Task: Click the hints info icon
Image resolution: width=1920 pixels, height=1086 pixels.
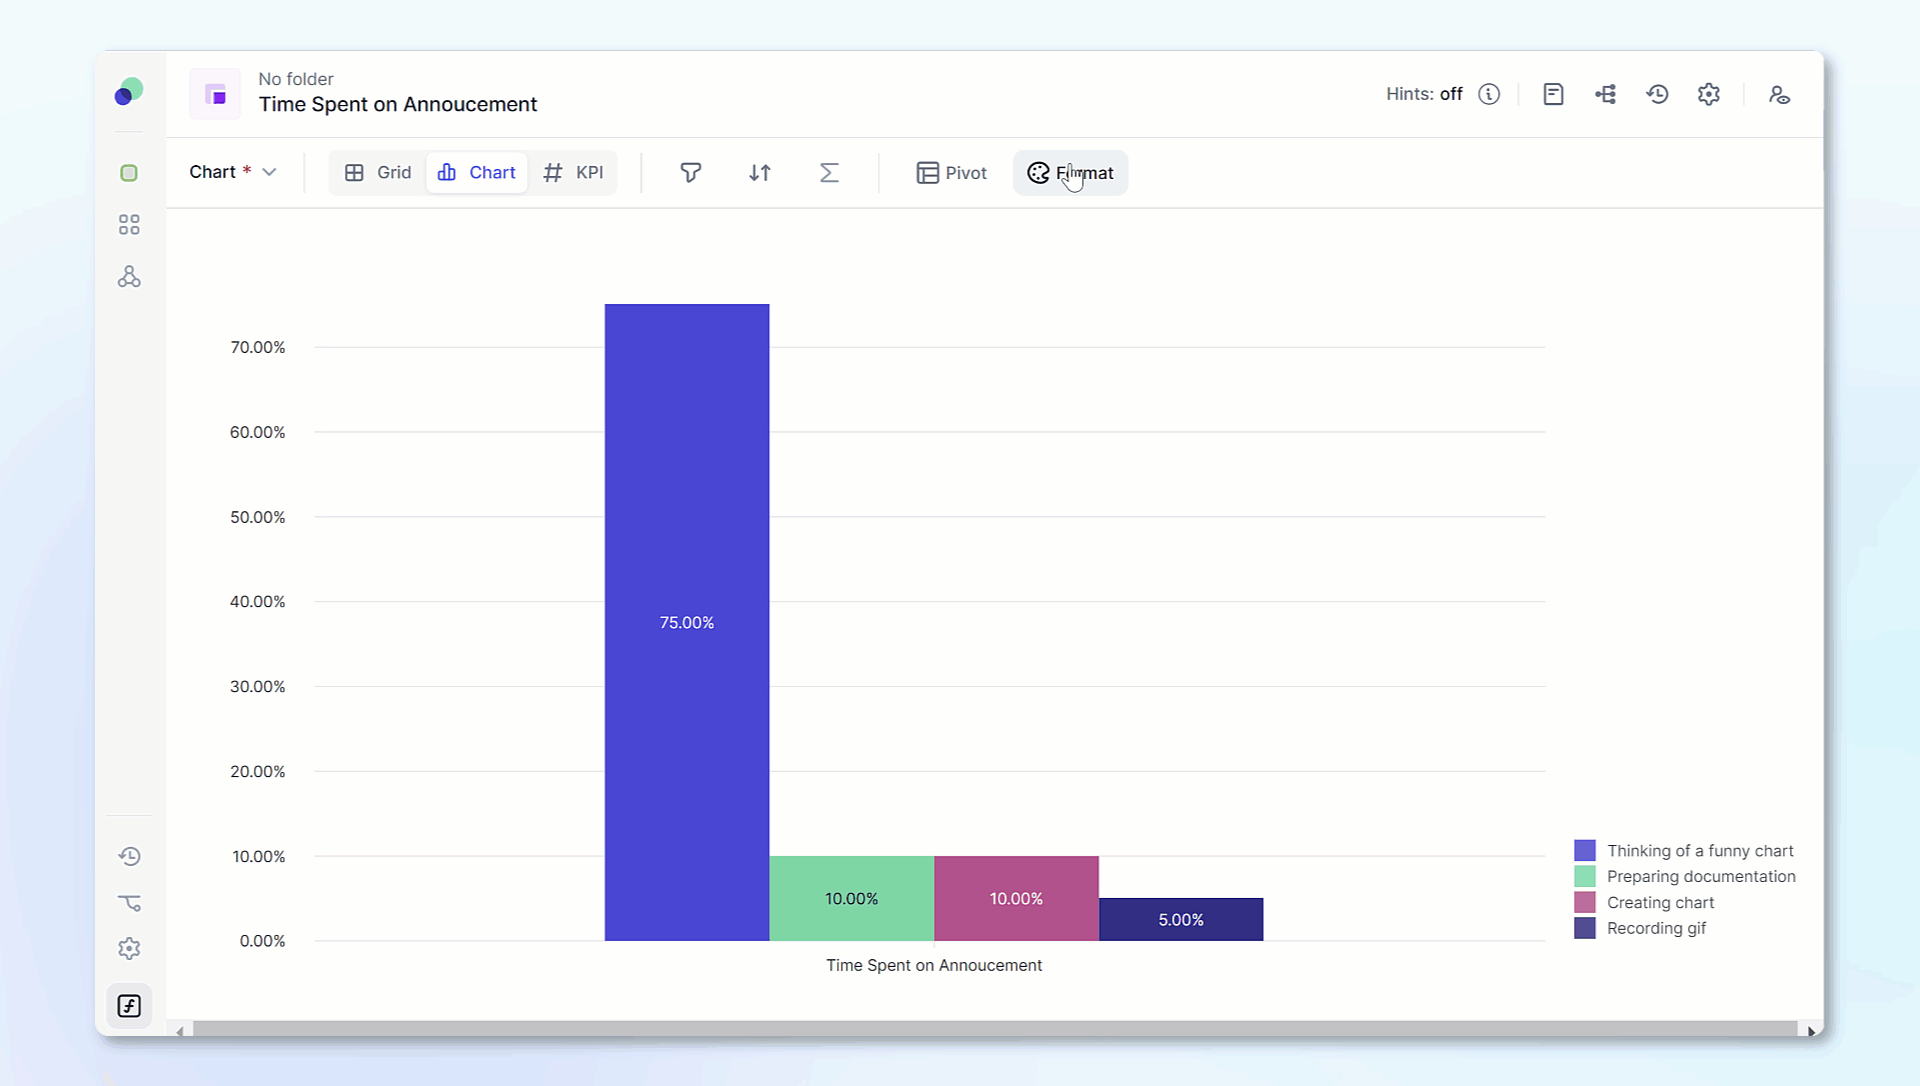Action: tap(1489, 94)
